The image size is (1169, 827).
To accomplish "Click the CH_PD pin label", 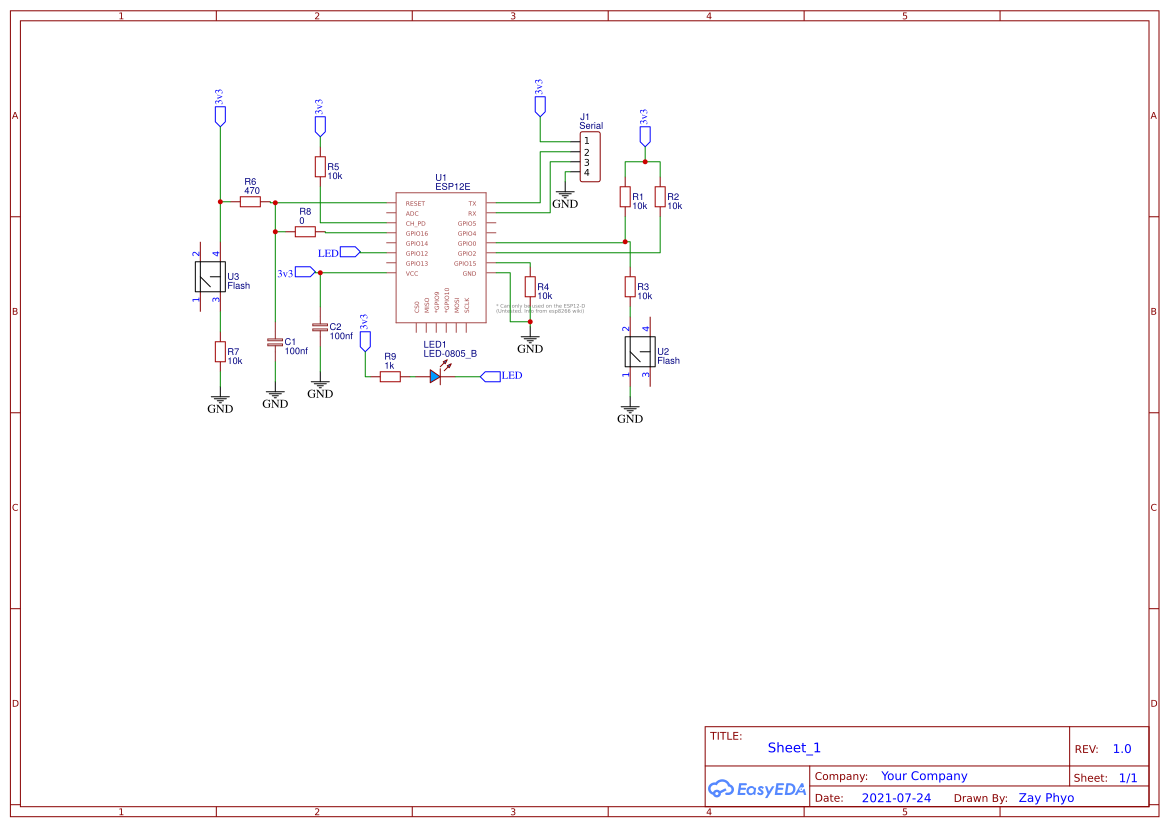I will pos(415,224).
